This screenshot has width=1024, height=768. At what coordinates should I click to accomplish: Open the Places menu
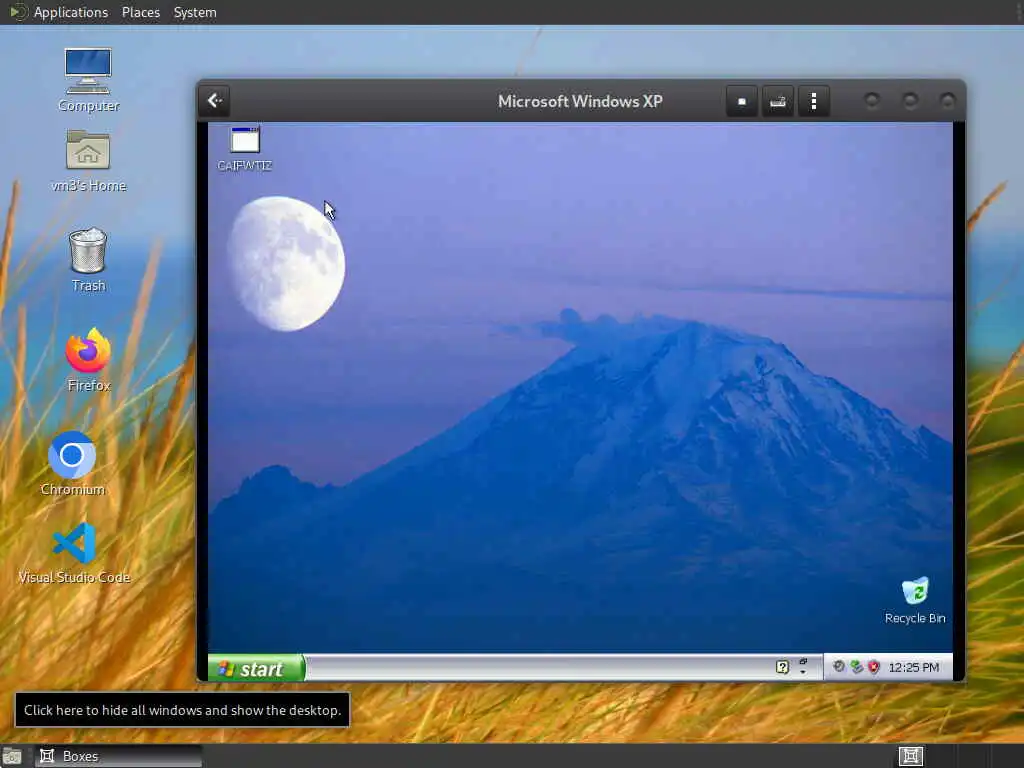pyautogui.click(x=141, y=12)
